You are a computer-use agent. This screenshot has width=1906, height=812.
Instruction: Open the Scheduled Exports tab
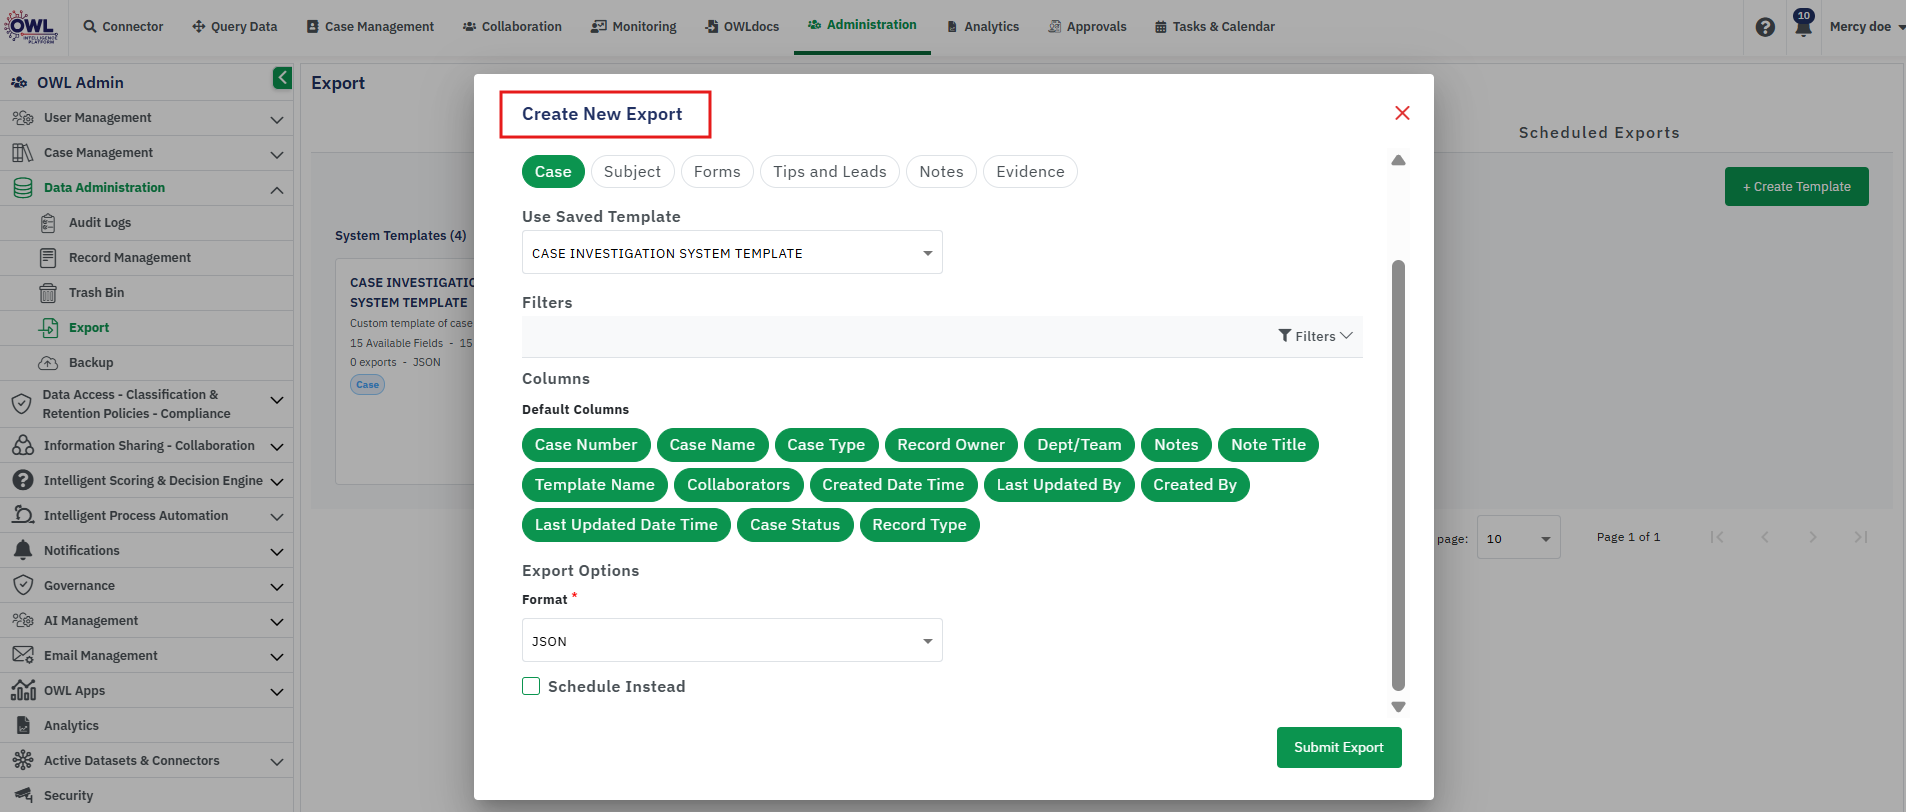(1599, 133)
